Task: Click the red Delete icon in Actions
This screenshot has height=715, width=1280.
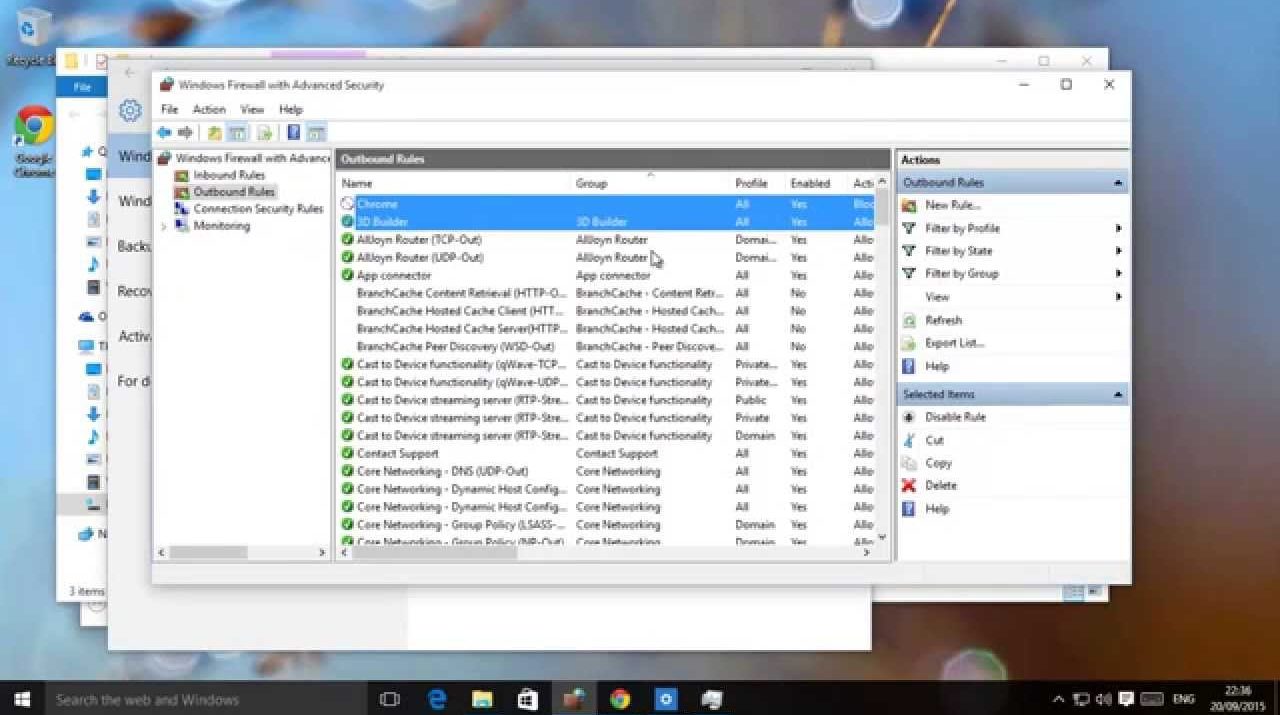Action: pyautogui.click(x=908, y=486)
